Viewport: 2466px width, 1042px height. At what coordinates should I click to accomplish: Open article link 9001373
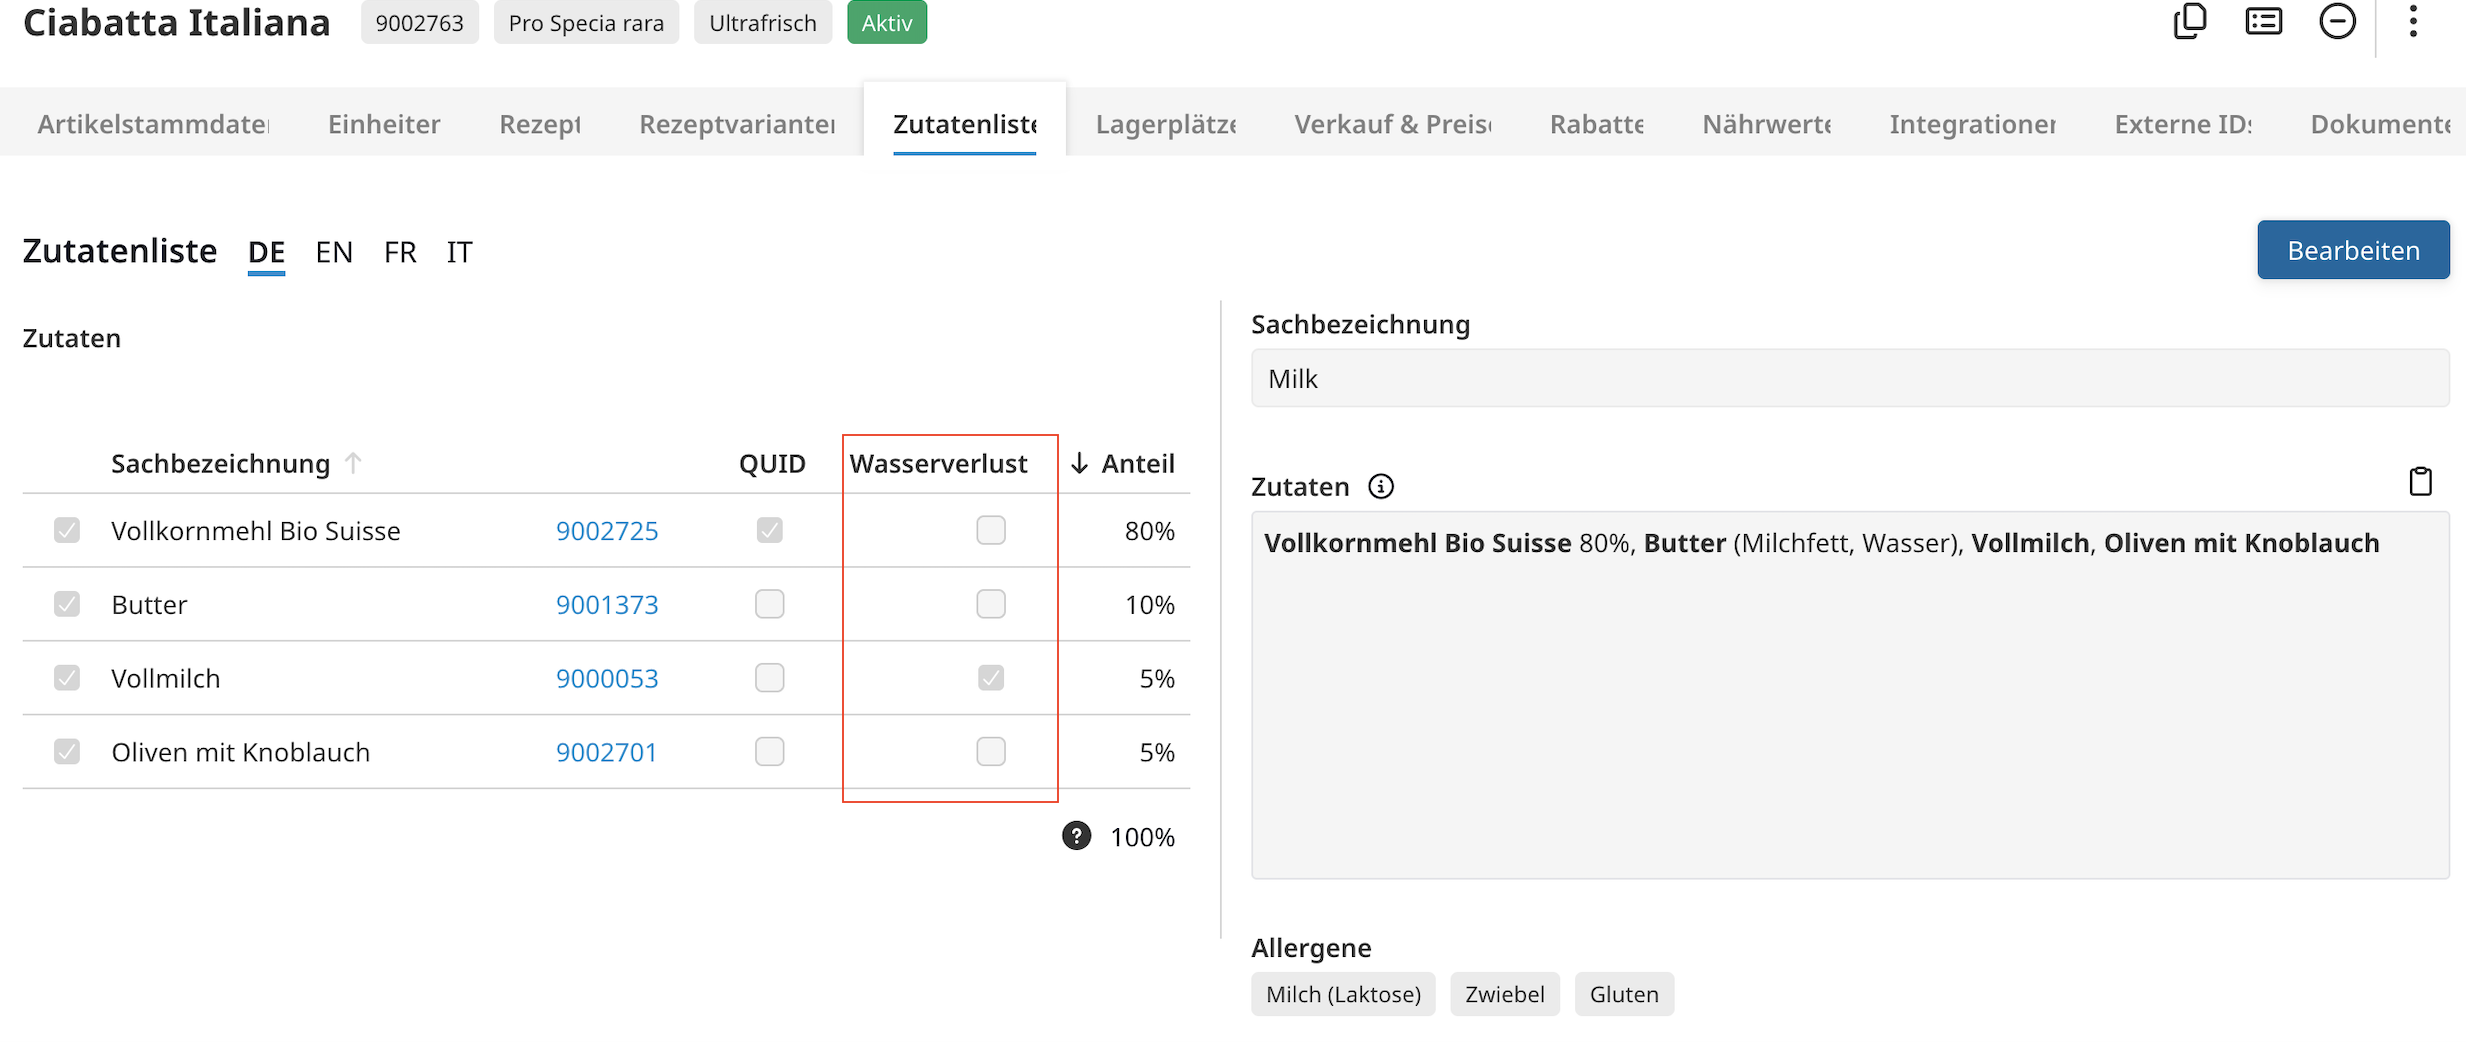point(607,605)
